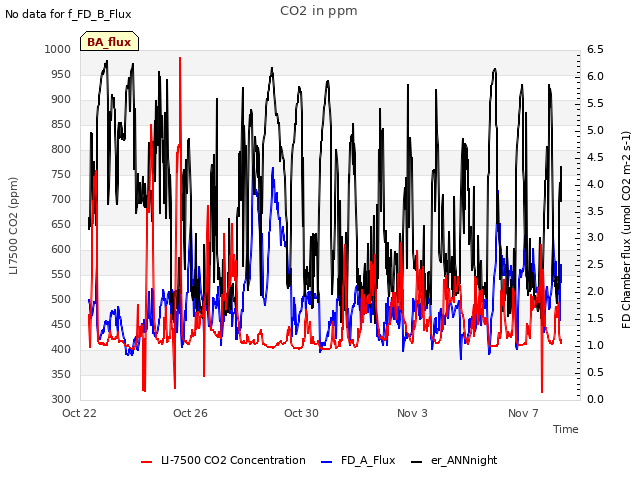Click the red legend line swatch

coord(147,462)
